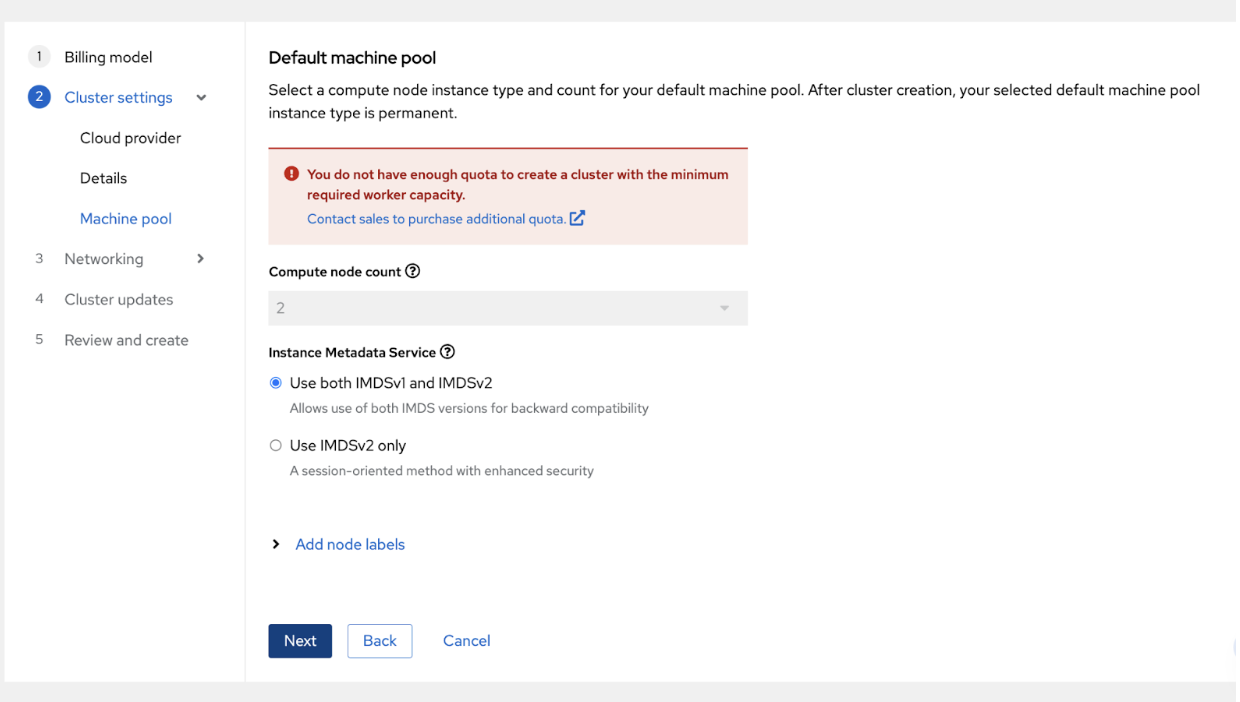1240x702 pixels.
Task: Expand the Networking step chevron
Action: [201, 259]
